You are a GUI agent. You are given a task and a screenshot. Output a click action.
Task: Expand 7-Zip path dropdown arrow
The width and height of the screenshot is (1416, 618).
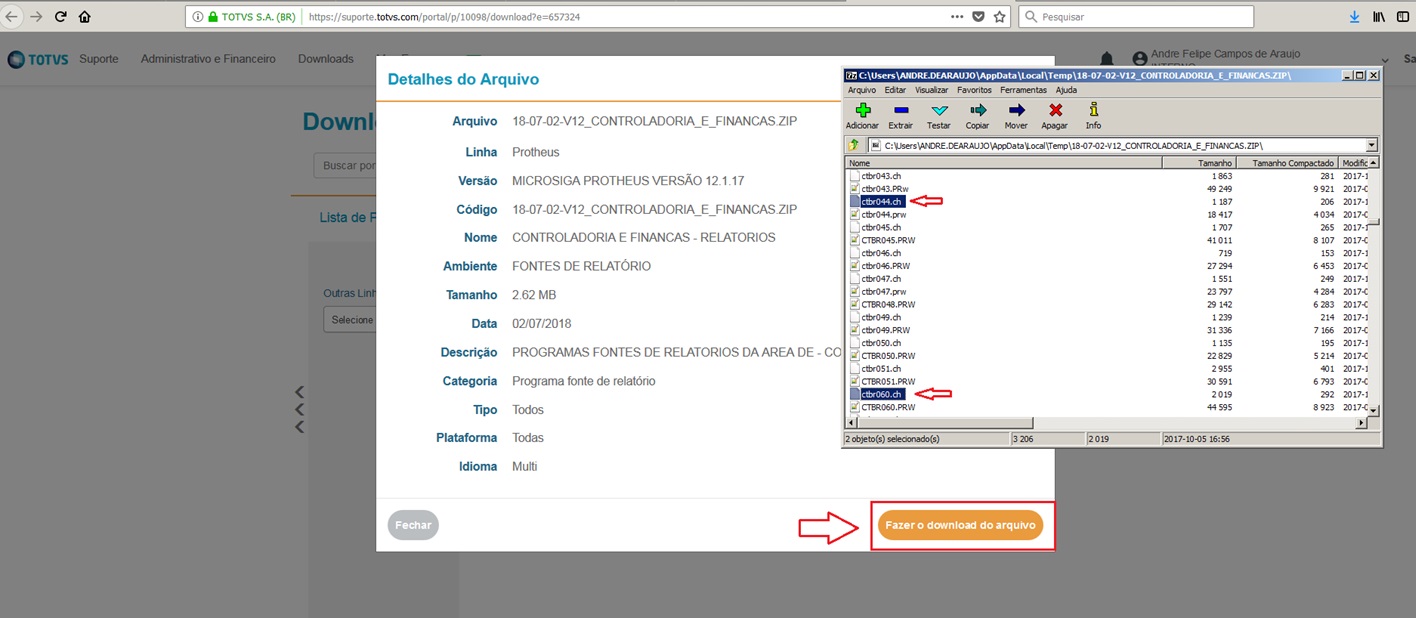[1372, 146]
